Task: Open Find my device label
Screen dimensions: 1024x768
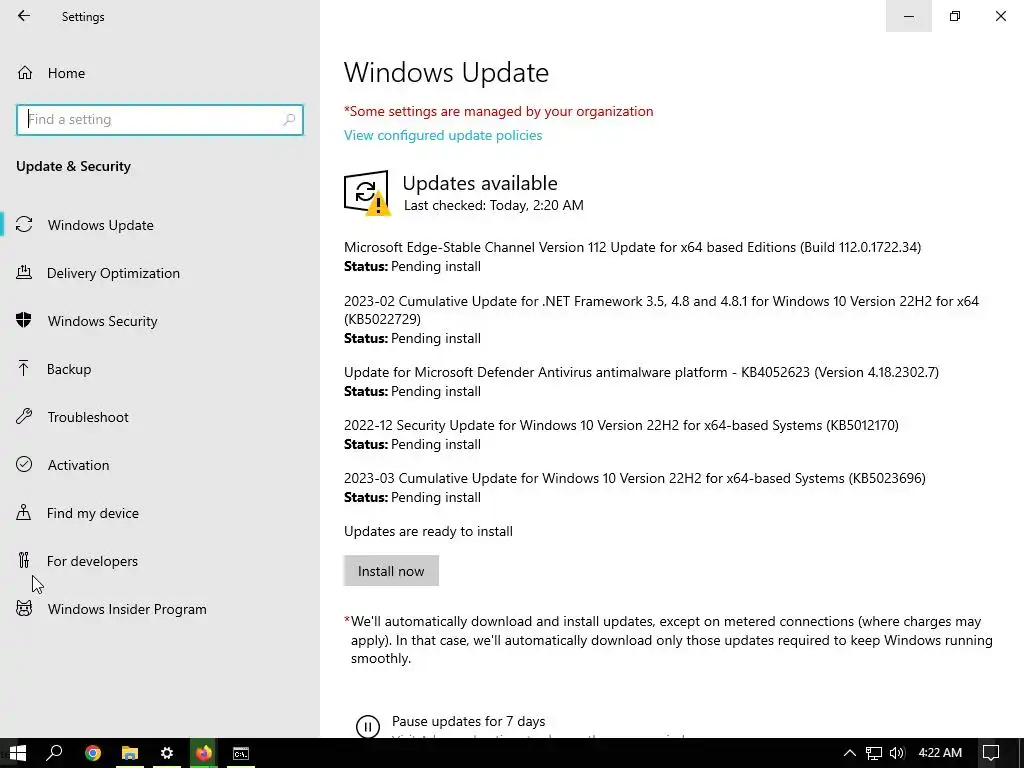Action: coord(93,513)
